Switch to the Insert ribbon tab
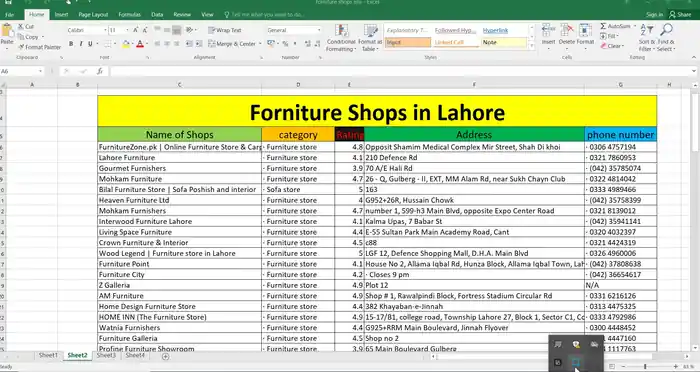Screen dimensions: 700x372 coord(62,15)
